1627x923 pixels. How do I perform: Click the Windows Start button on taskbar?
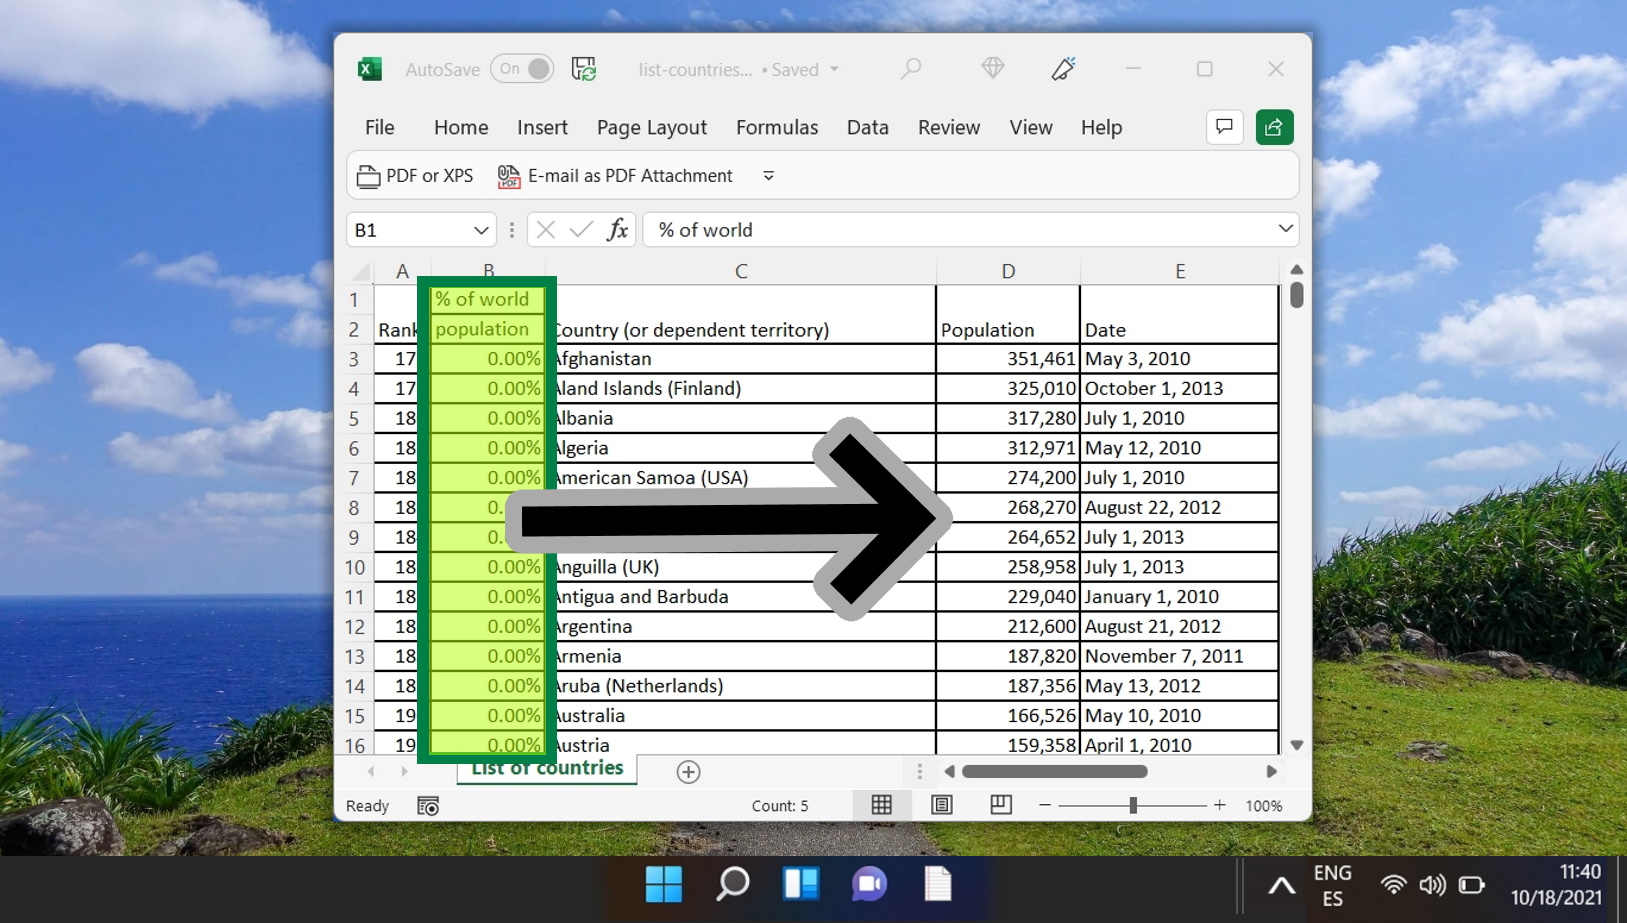pyautogui.click(x=663, y=884)
